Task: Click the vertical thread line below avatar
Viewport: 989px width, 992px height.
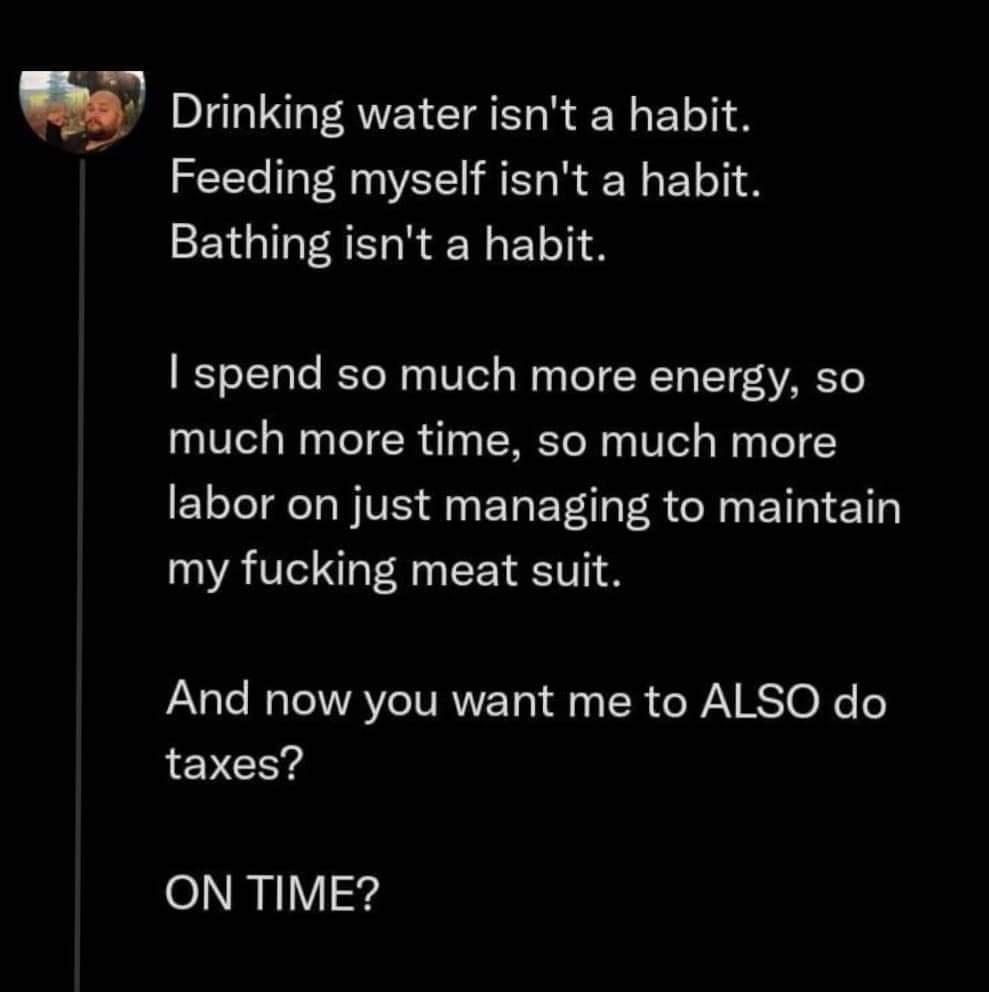Action: click(78, 560)
